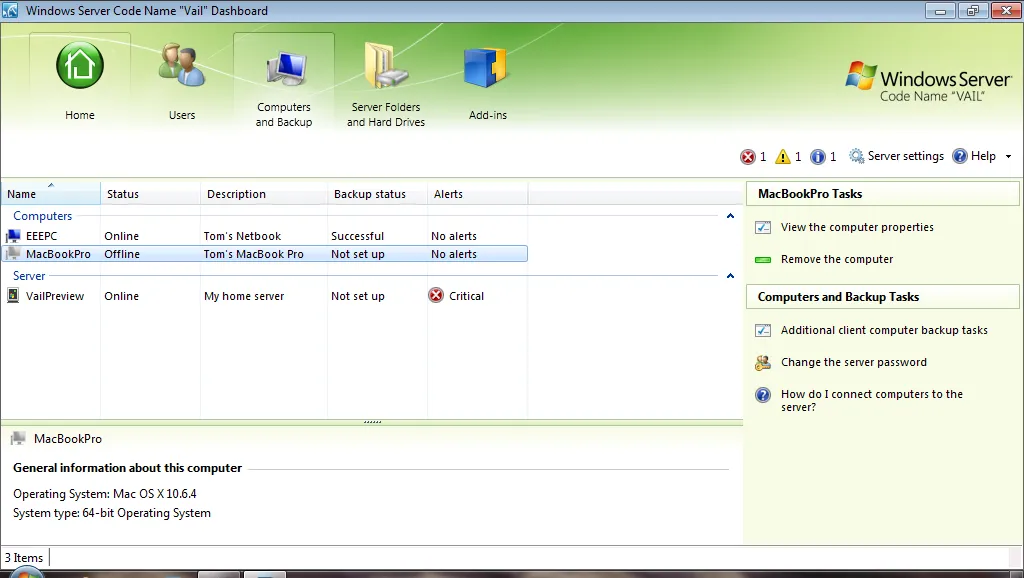This screenshot has height=578, width=1024.
Task: Open Server settings via the gear icon
Action: click(x=856, y=156)
